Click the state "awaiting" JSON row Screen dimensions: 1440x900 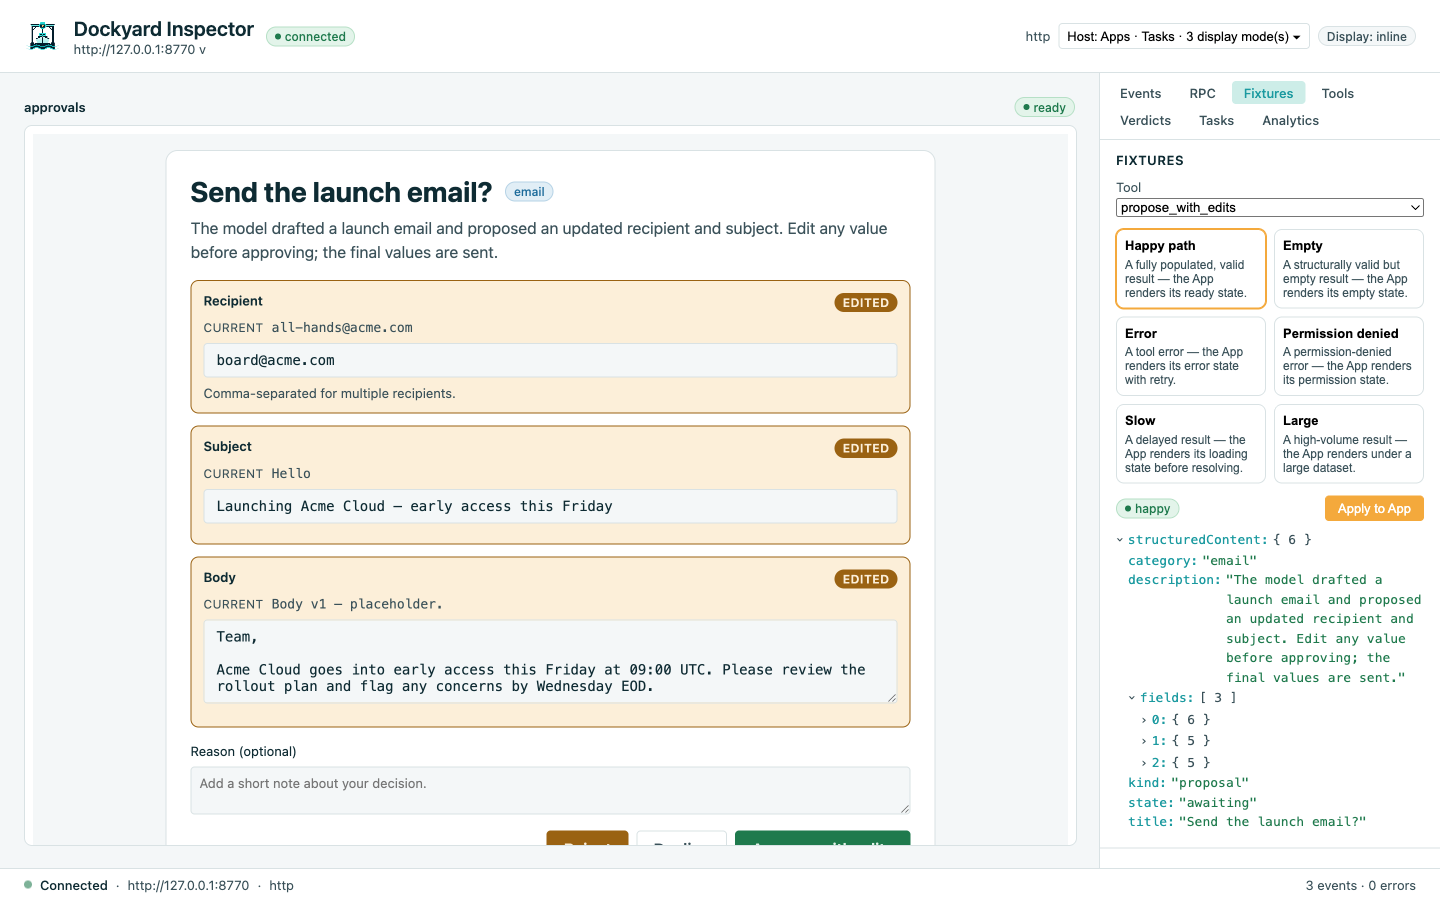[1192, 803]
